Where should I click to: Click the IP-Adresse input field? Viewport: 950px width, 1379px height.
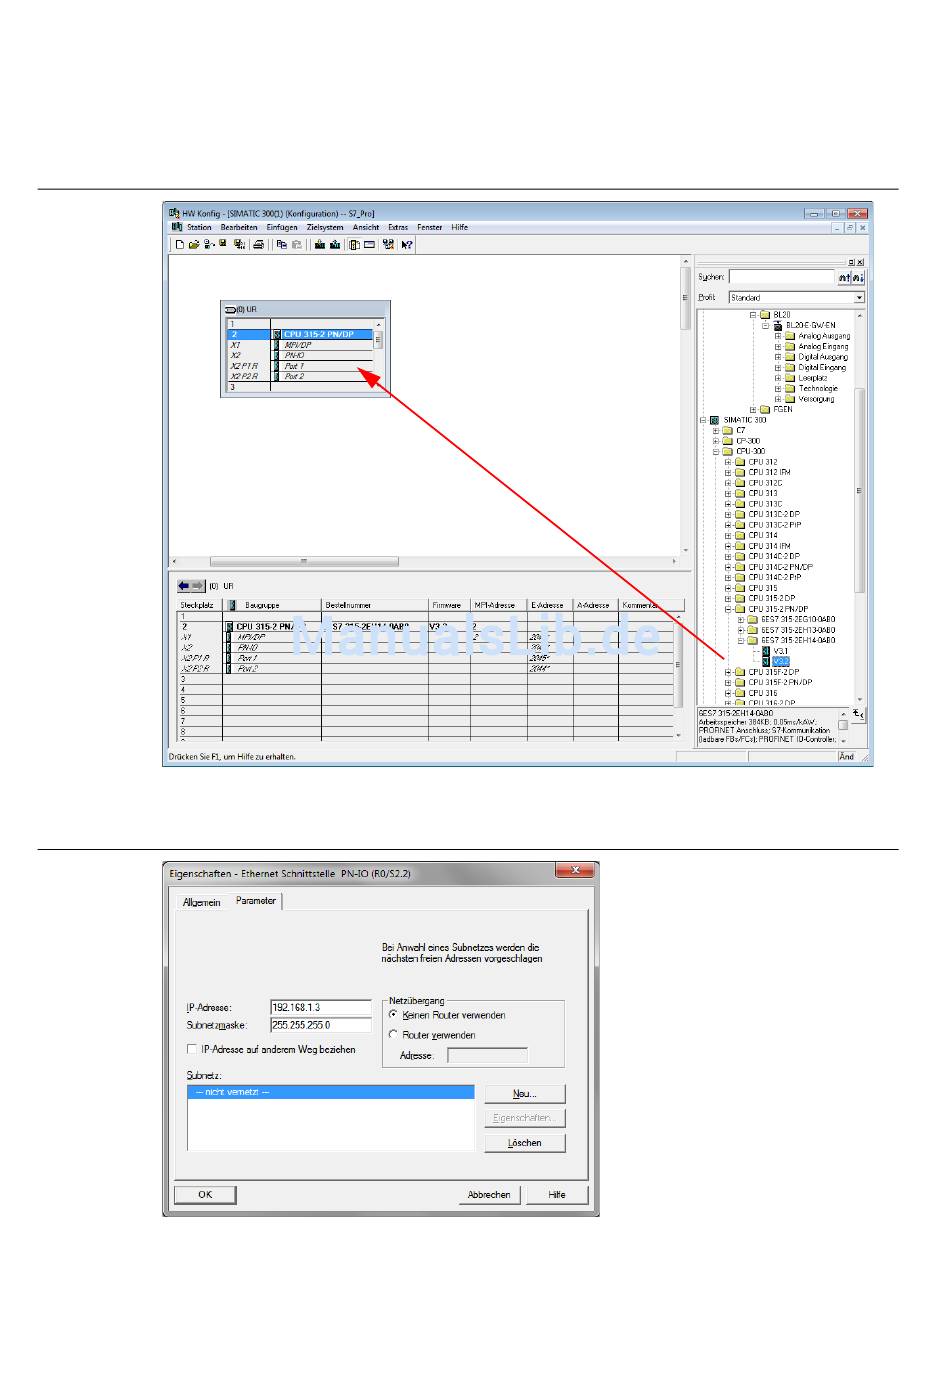coord(322,1007)
